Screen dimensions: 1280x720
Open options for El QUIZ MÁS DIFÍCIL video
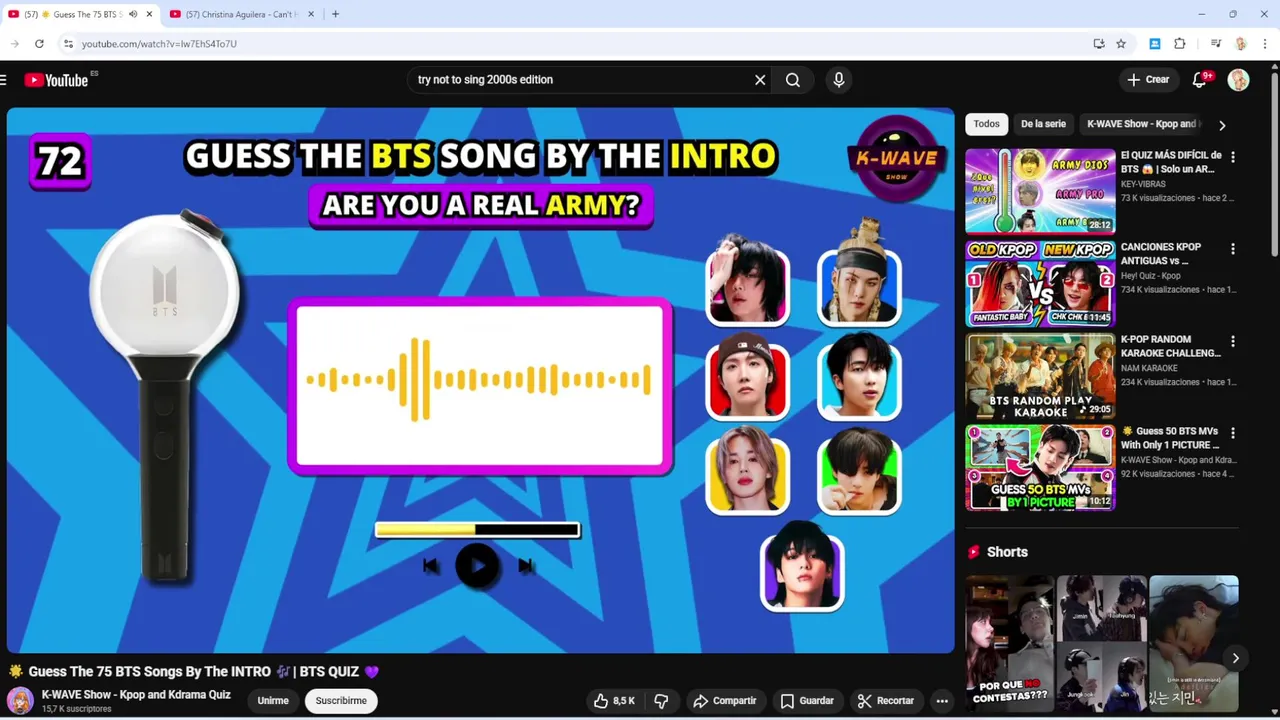[1232, 157]
